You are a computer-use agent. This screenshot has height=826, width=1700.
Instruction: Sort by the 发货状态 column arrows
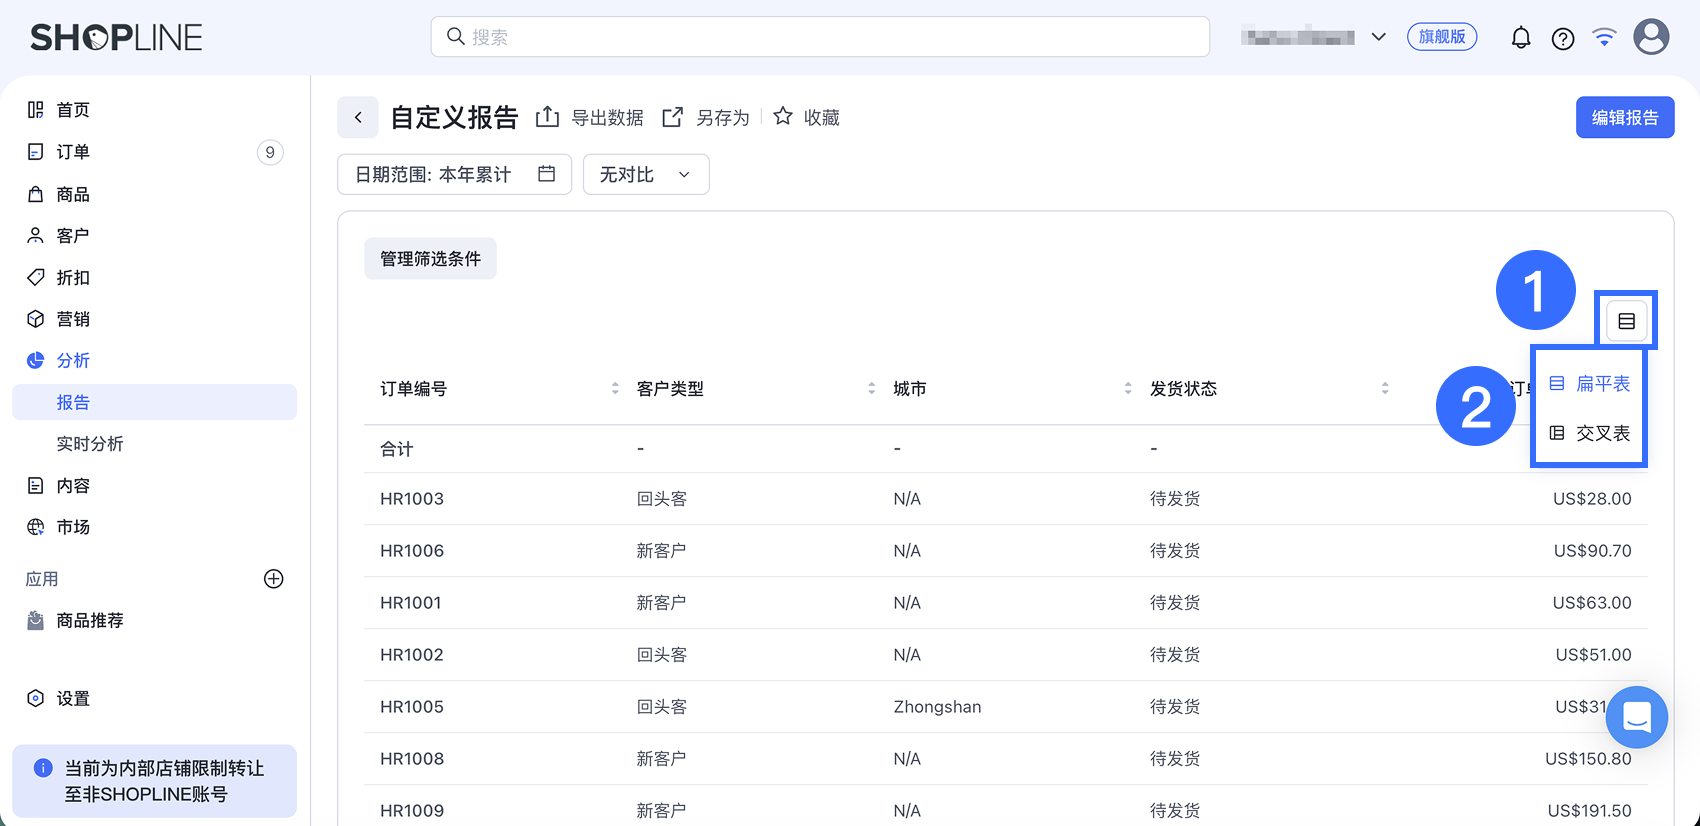click(1385, 388)
